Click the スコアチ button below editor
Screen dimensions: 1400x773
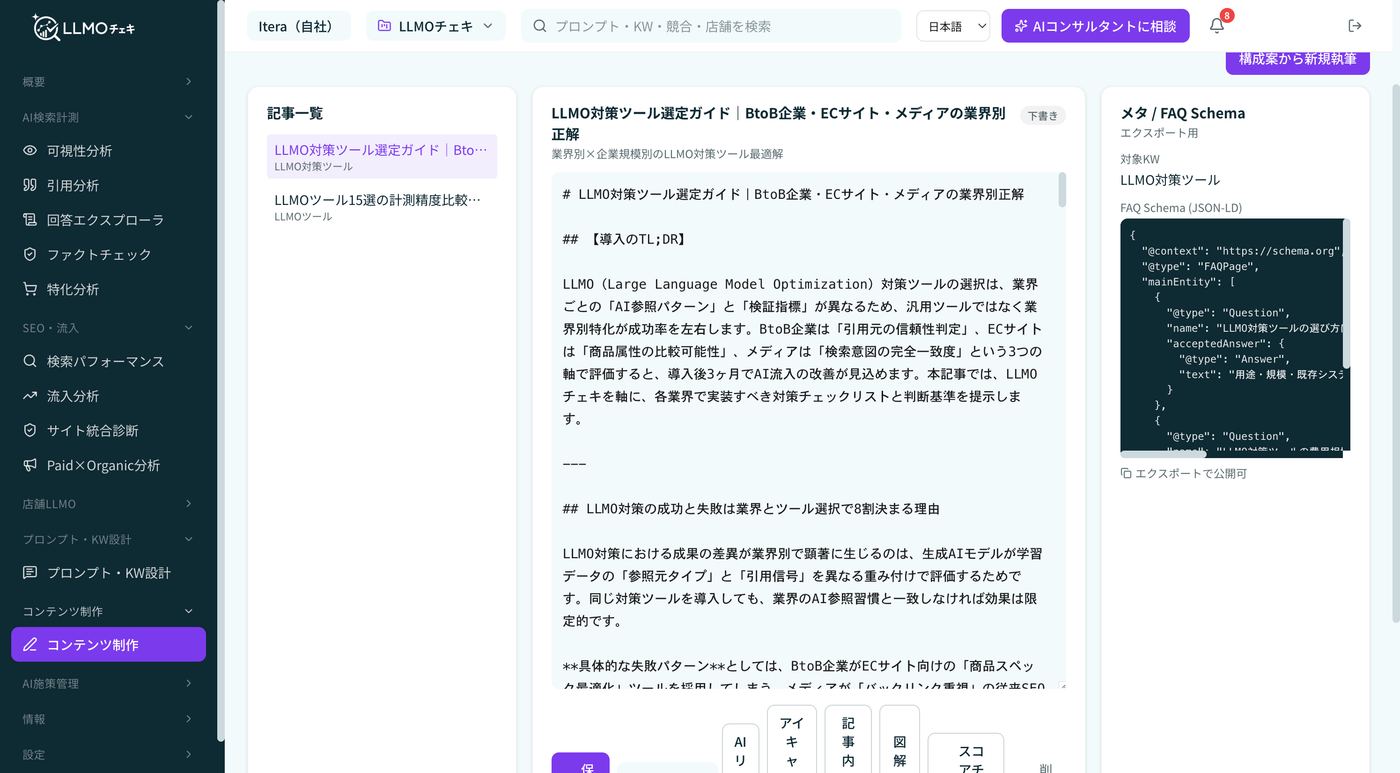pos(966,754)
